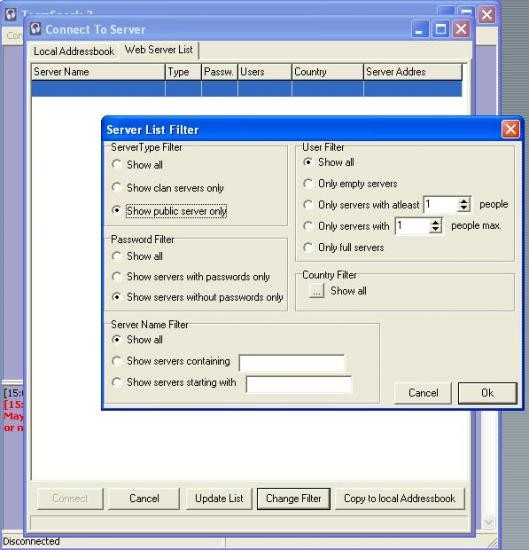Click the Update List button
Image resolution: width=529 pixels, height=550 pixels.
click(219, 498)
